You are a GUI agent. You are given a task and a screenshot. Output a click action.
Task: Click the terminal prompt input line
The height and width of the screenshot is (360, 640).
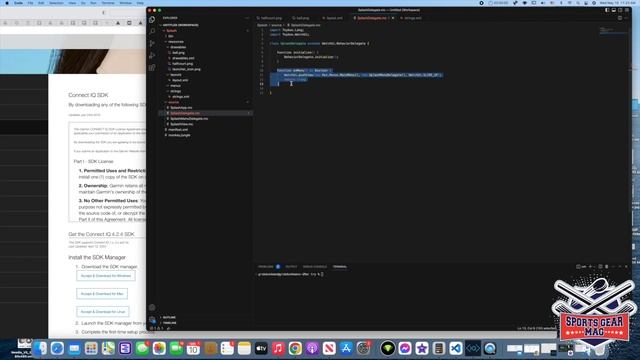tap(291, 274)
